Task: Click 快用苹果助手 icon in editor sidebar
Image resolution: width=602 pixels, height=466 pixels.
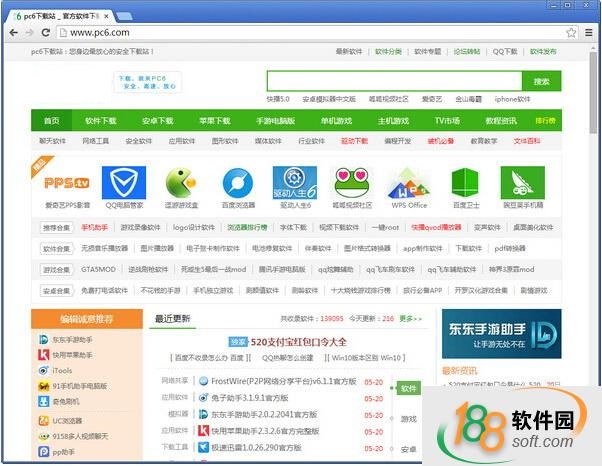Action: [43, 355]
